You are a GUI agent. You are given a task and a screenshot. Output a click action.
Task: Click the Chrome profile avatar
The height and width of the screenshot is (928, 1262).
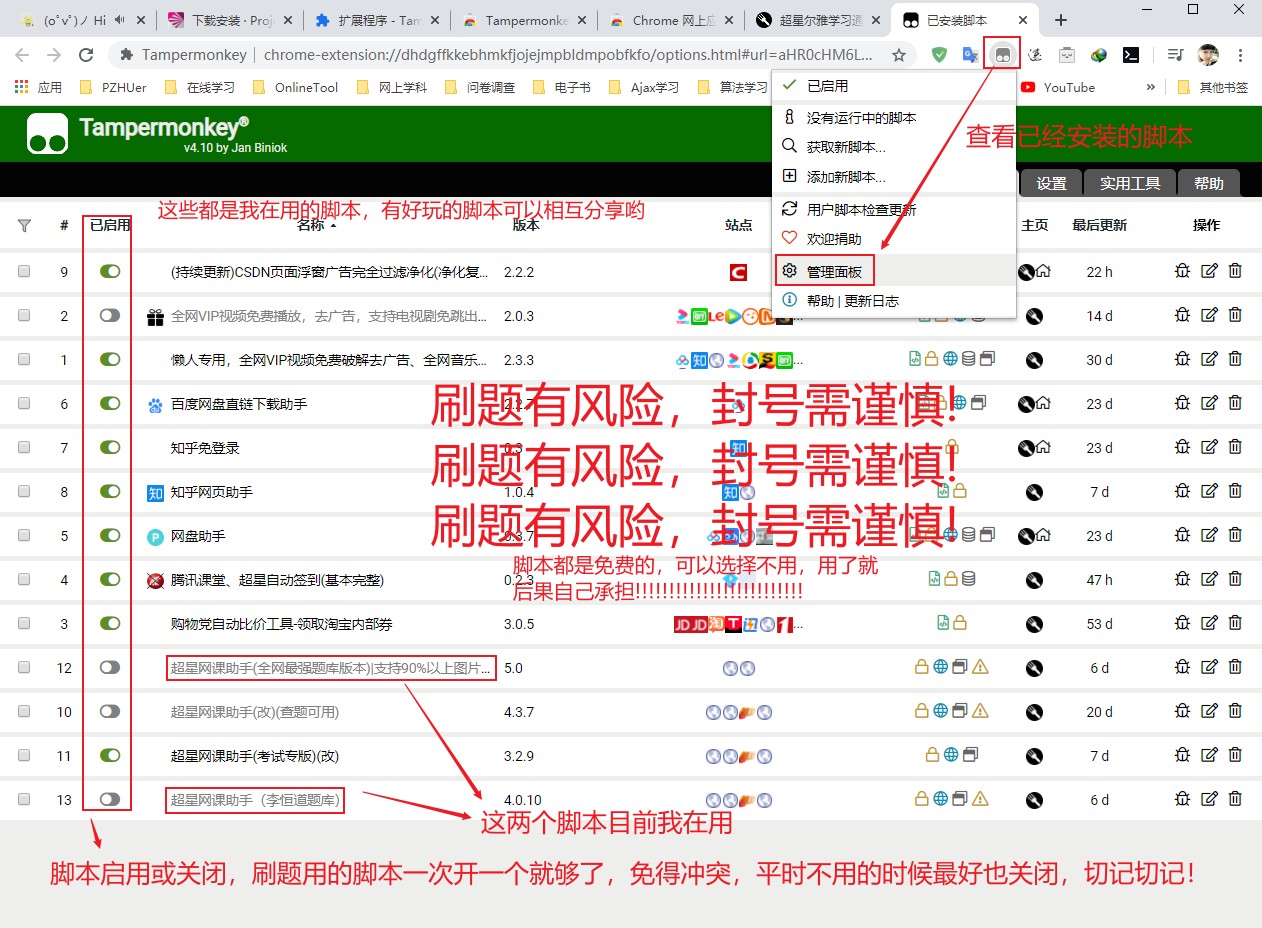[1209, 55]
